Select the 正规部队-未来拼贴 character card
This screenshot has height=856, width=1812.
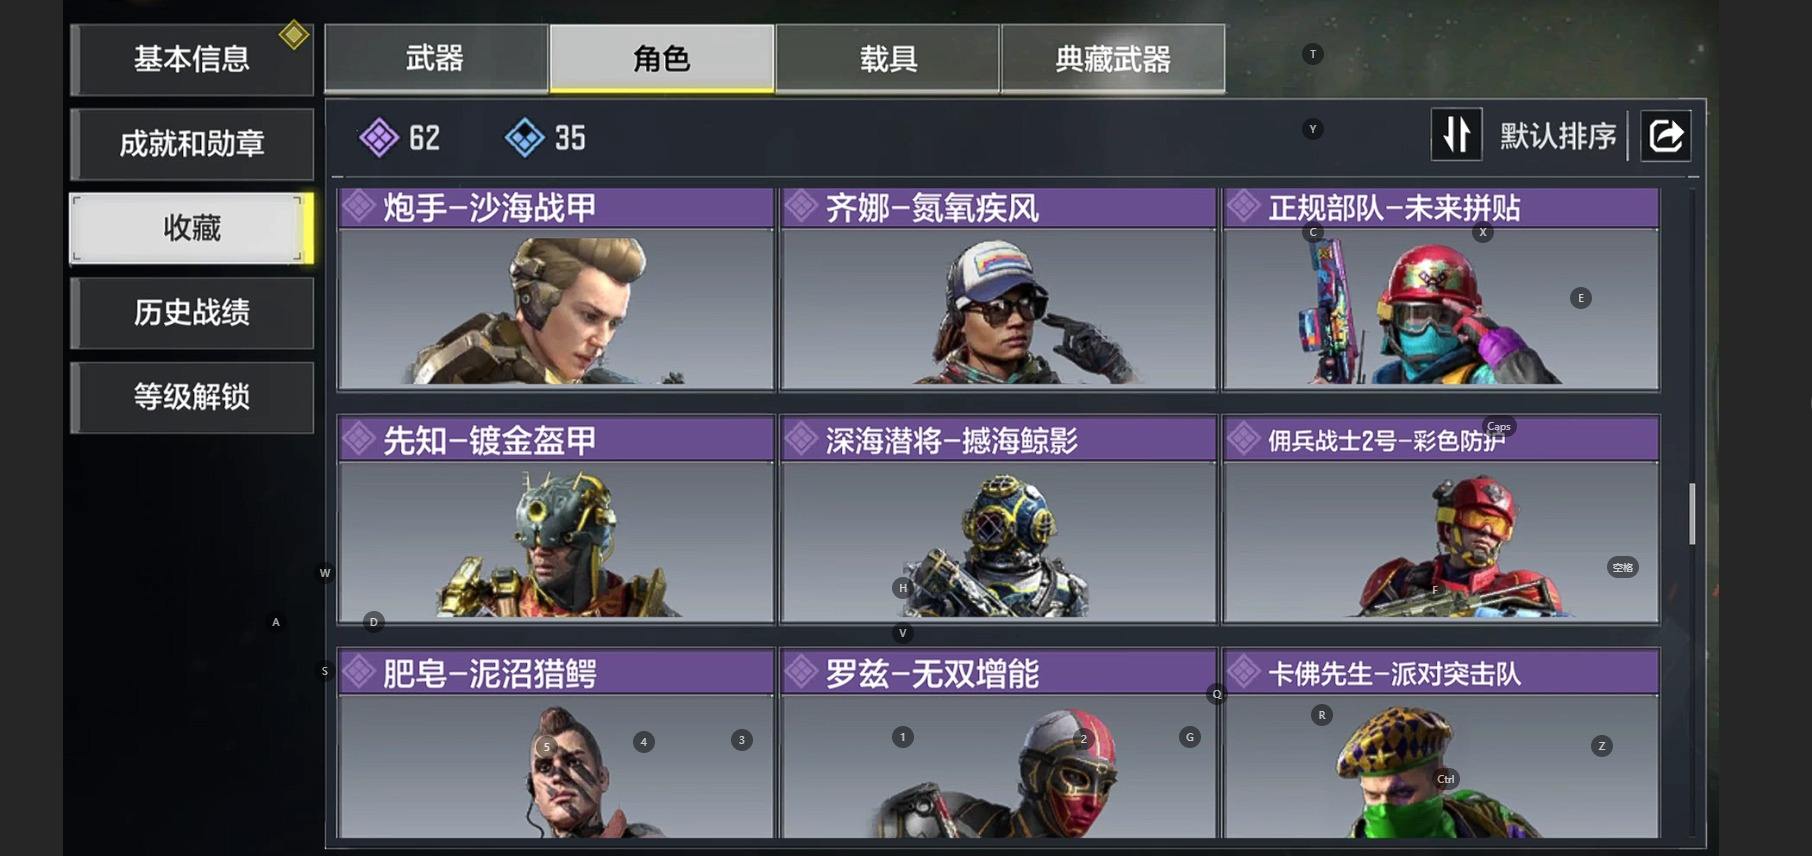point(1441,289)
